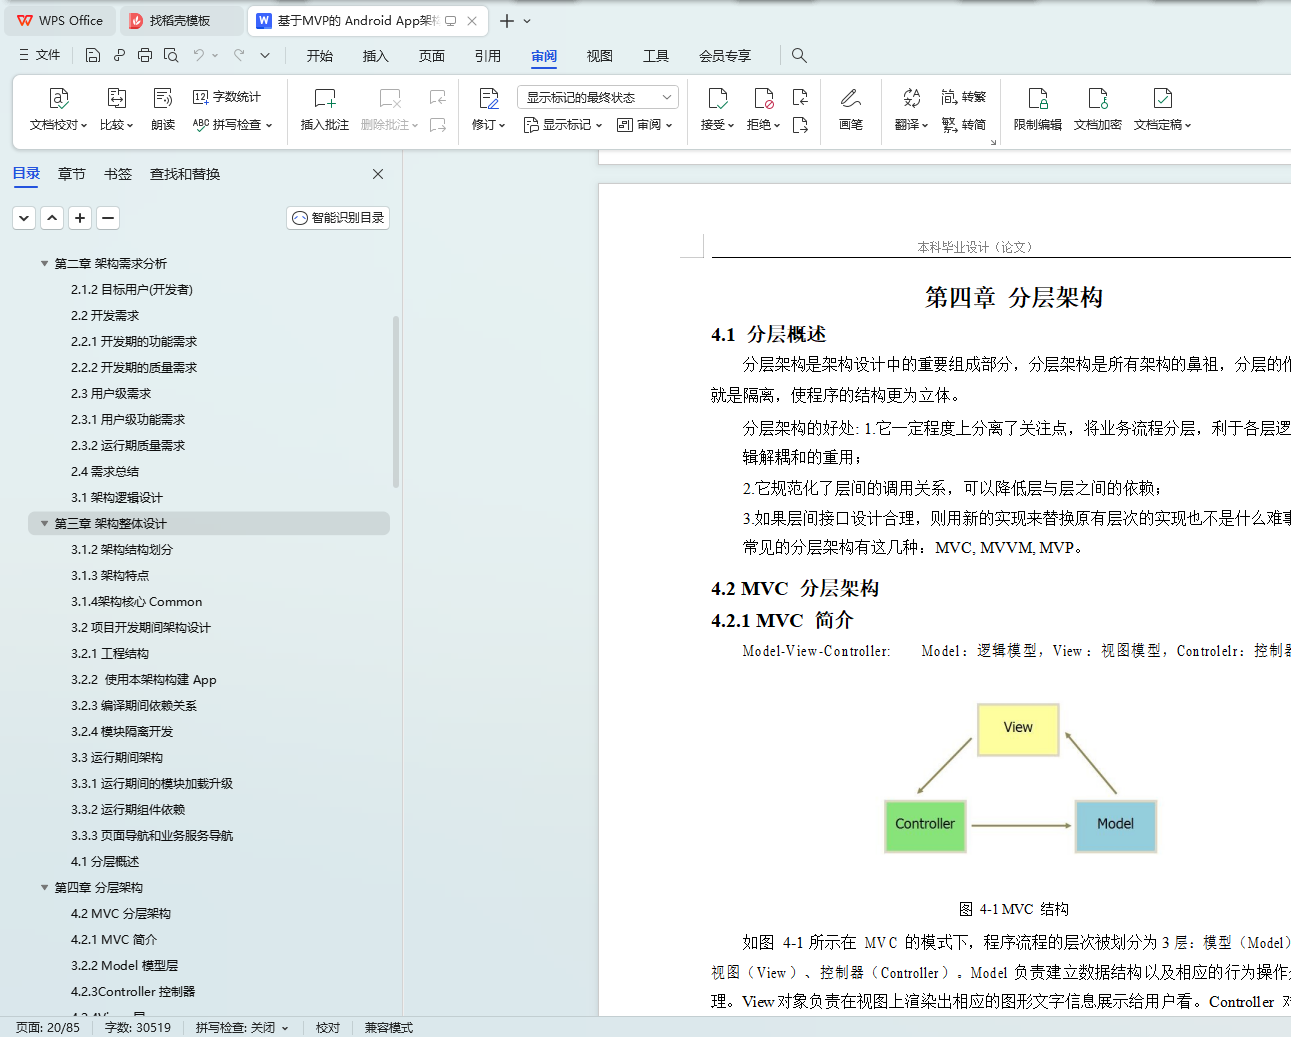
Task: Expand quick access toolbar customize chevron
Action: pyautogui.click(x=265, y=55)
